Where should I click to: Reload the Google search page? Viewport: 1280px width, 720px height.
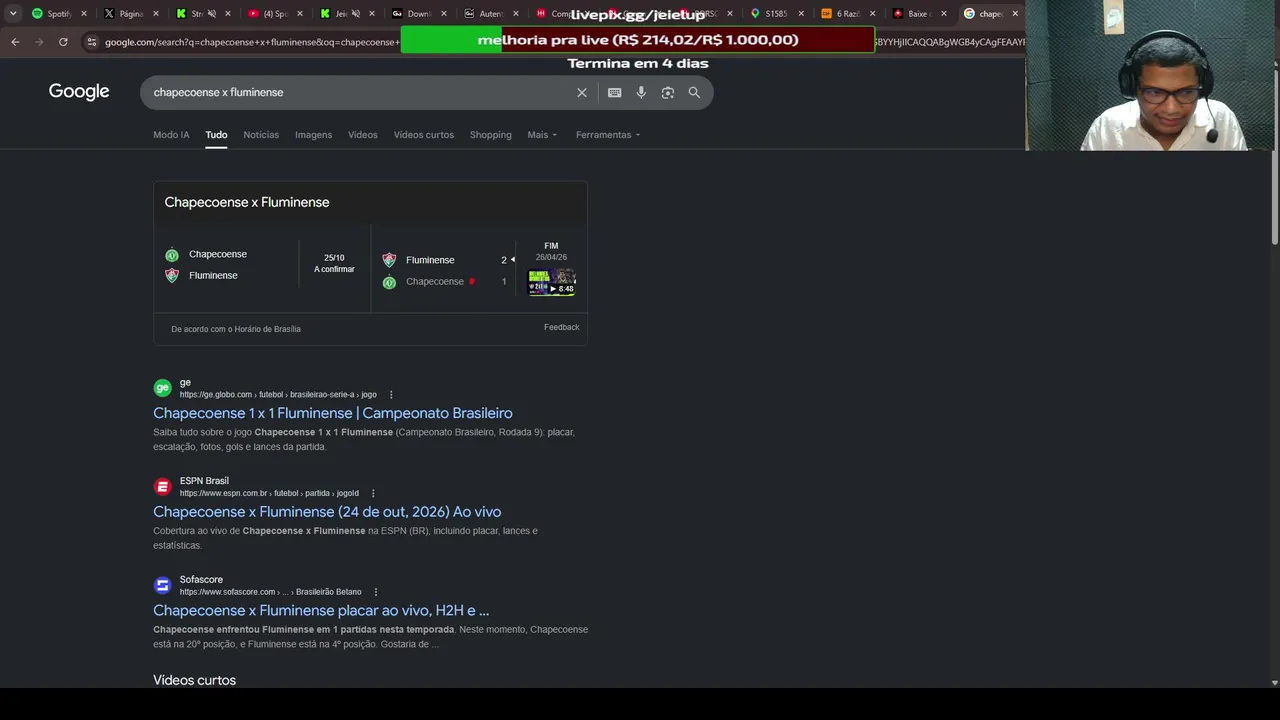click(63, 42)
